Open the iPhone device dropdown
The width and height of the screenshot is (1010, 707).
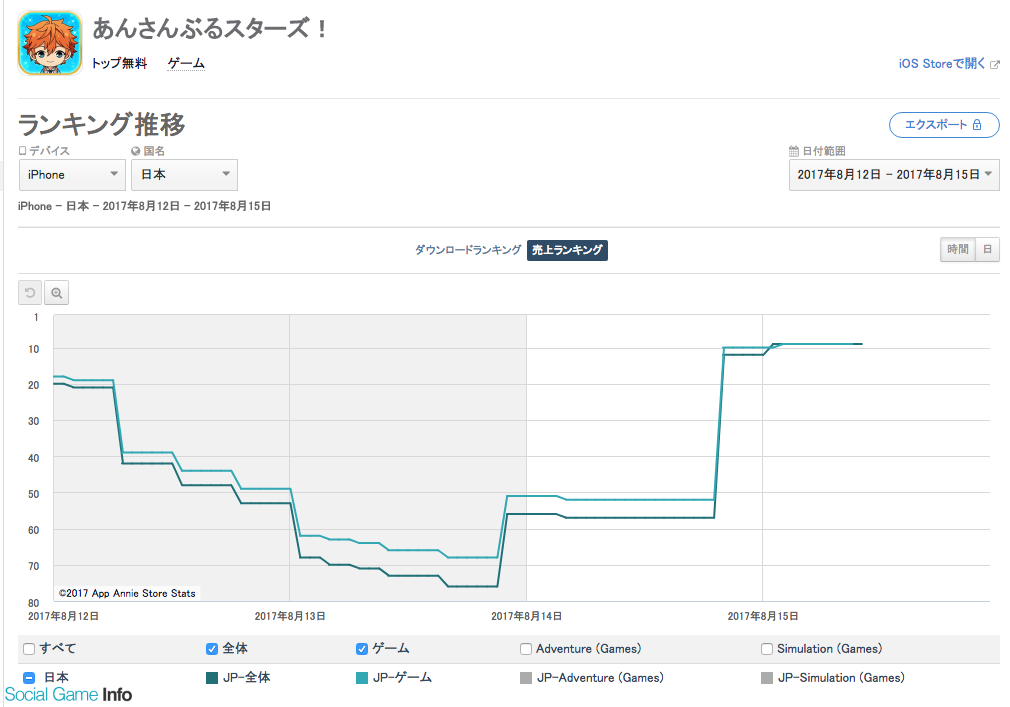(72, 174)
